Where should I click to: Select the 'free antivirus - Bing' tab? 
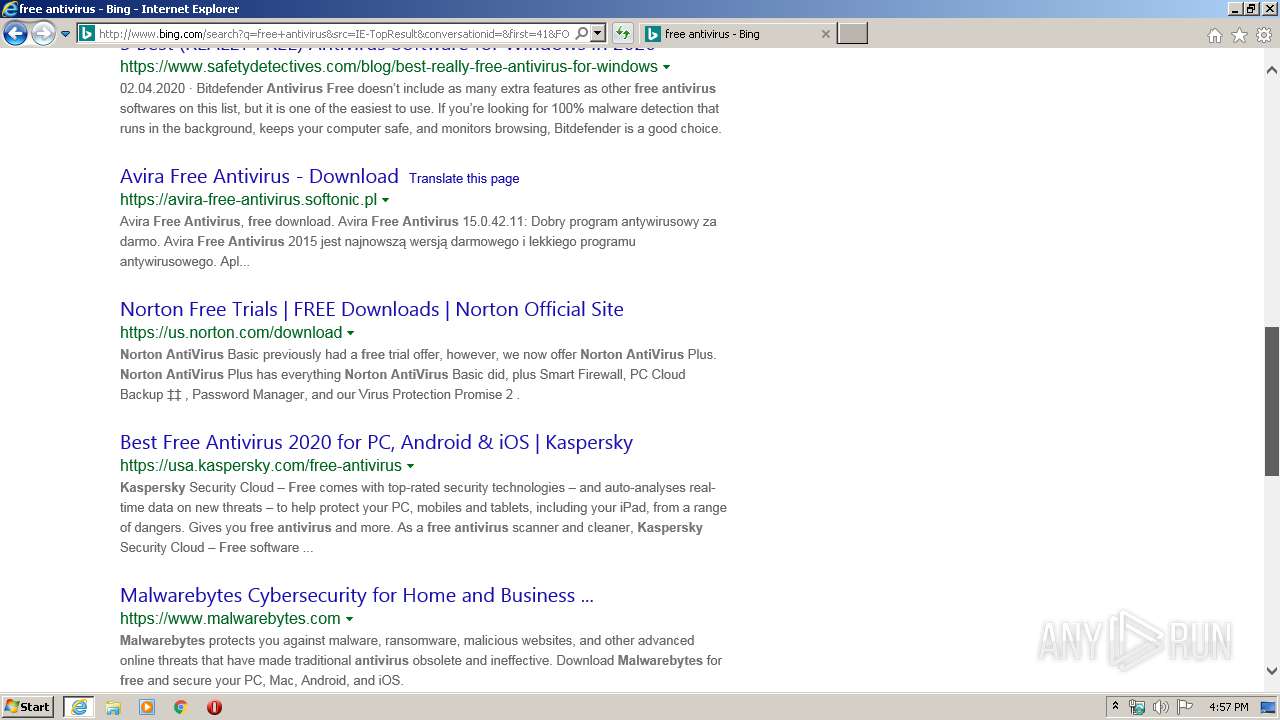[737, 34]
